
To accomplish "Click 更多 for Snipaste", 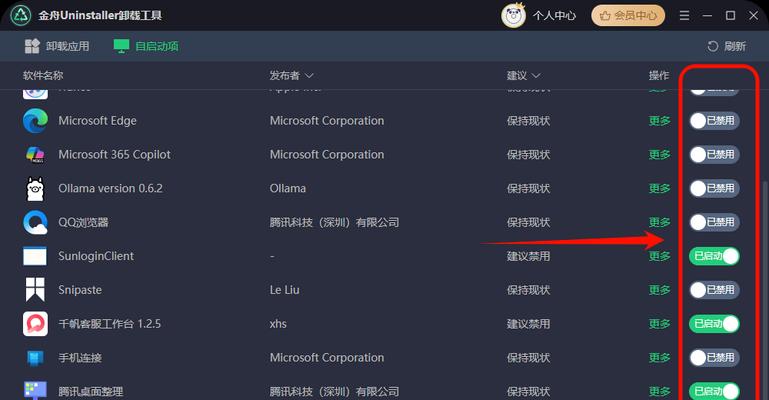I will [660, 290].
